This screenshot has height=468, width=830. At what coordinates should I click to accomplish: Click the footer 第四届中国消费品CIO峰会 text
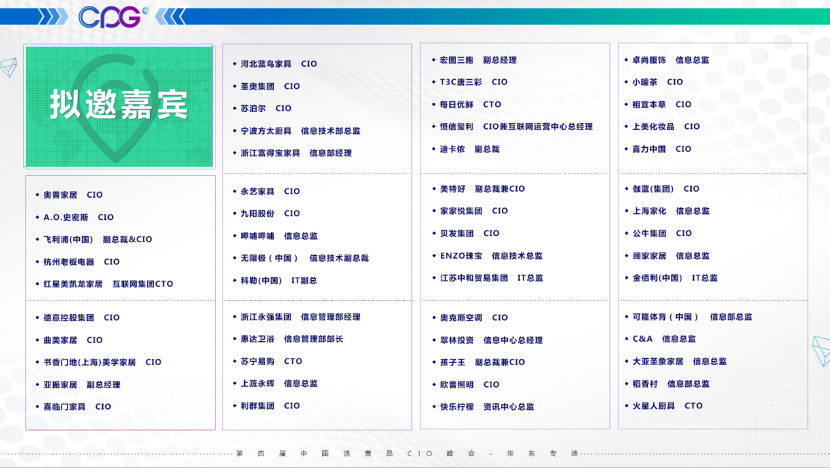408,453
